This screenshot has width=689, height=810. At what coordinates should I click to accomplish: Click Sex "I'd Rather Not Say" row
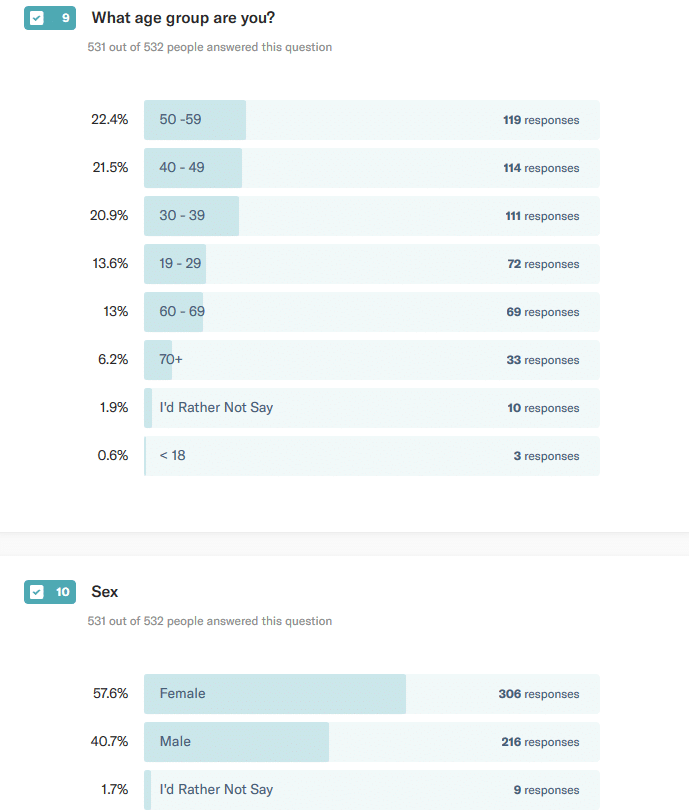click(371, 790)
